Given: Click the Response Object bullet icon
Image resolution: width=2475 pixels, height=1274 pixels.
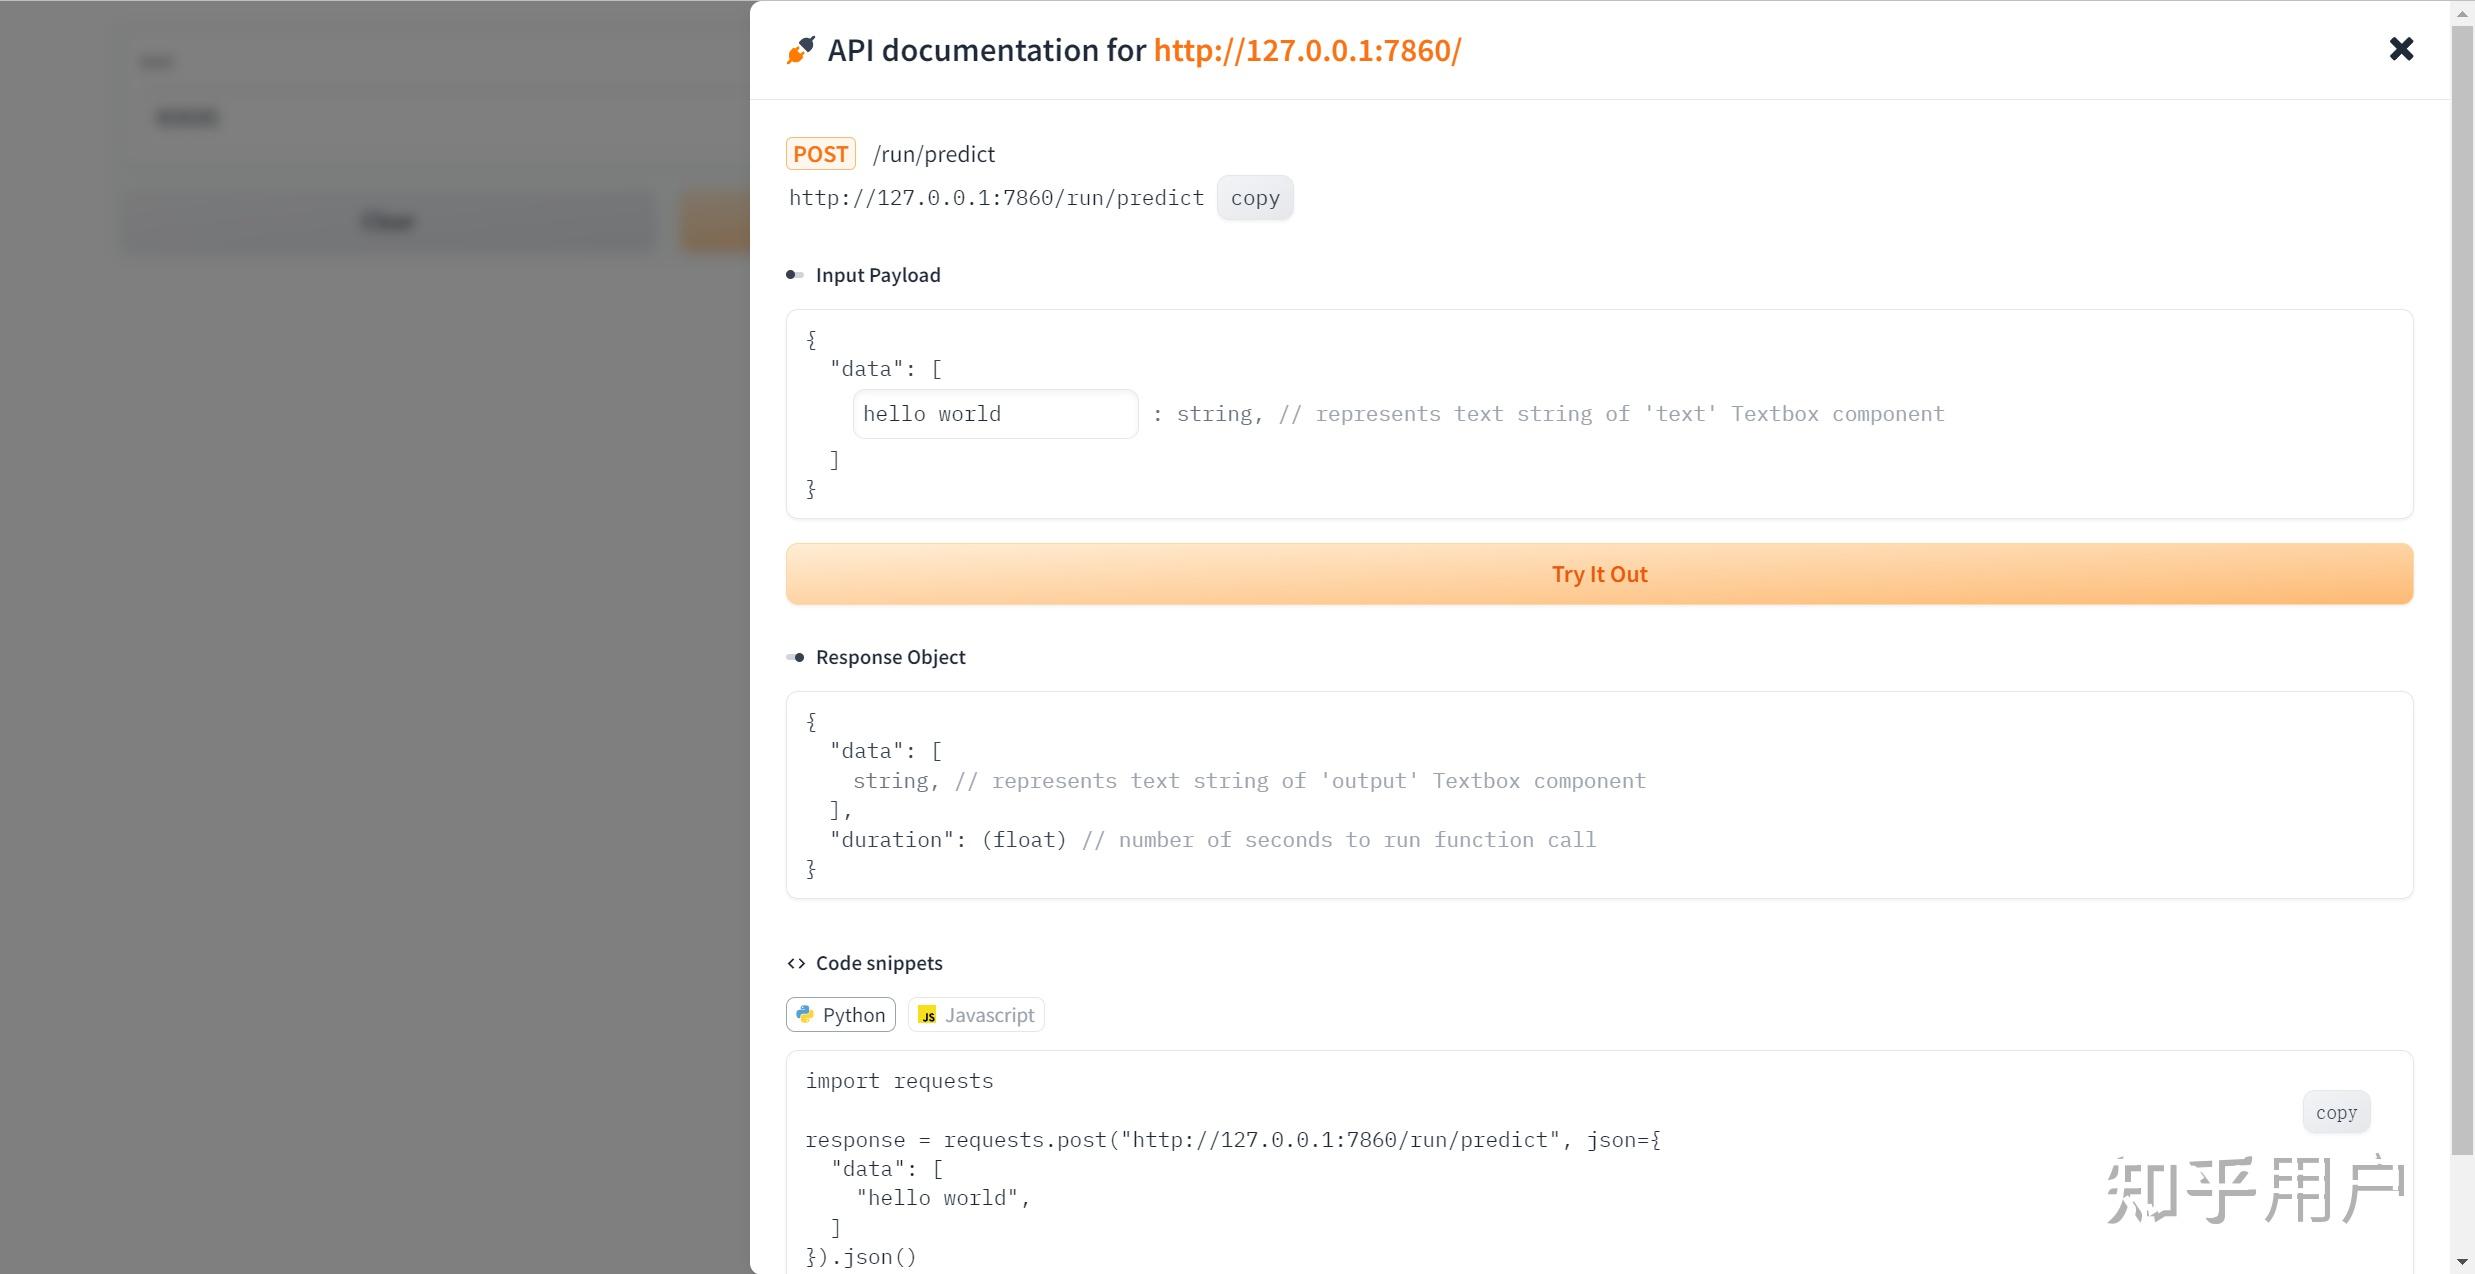Looking at the screenshot, I should tap(796, 657).
